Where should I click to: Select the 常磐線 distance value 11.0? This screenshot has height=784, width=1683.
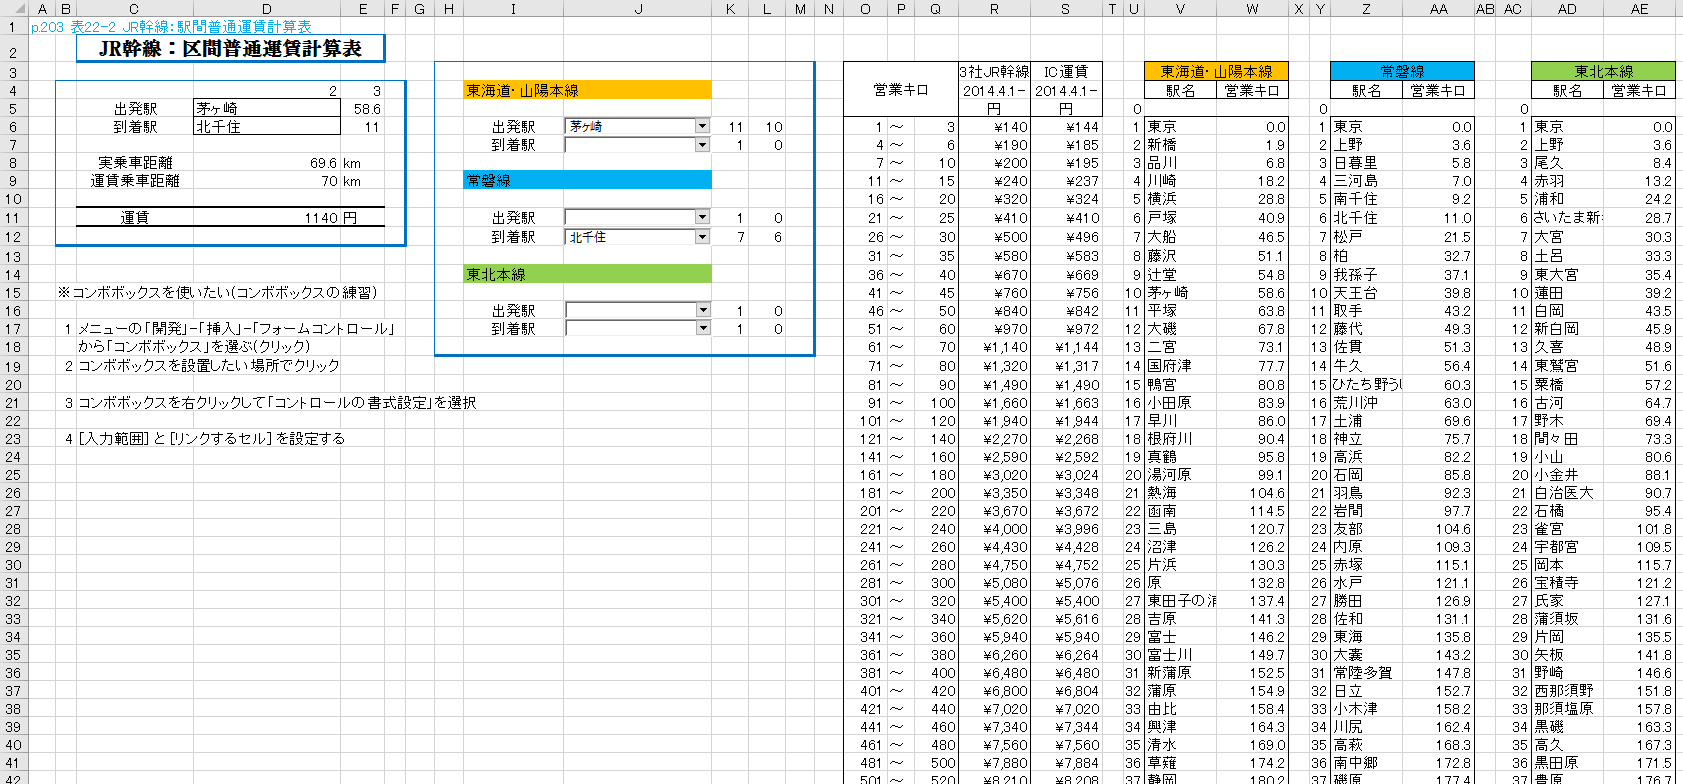pyautogui.click(x=1438, y=217)
